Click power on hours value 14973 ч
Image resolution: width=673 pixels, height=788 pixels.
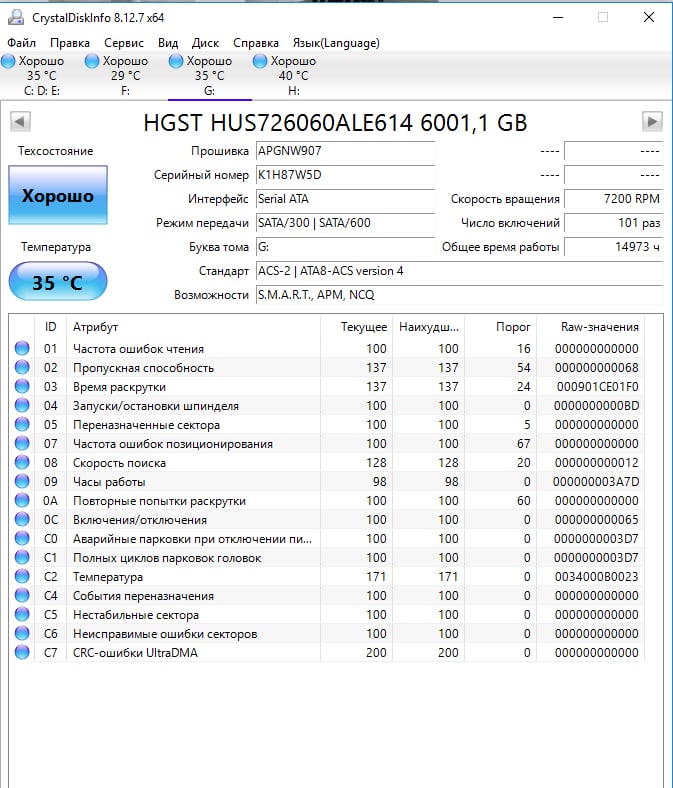(614, 247)
